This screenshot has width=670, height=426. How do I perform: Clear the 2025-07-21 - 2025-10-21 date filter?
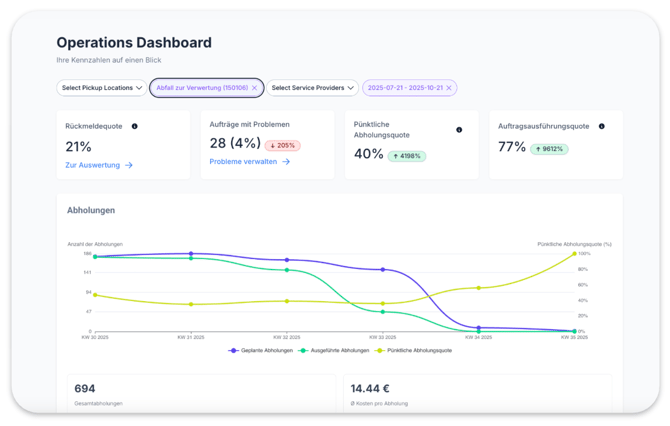(449, 88)
